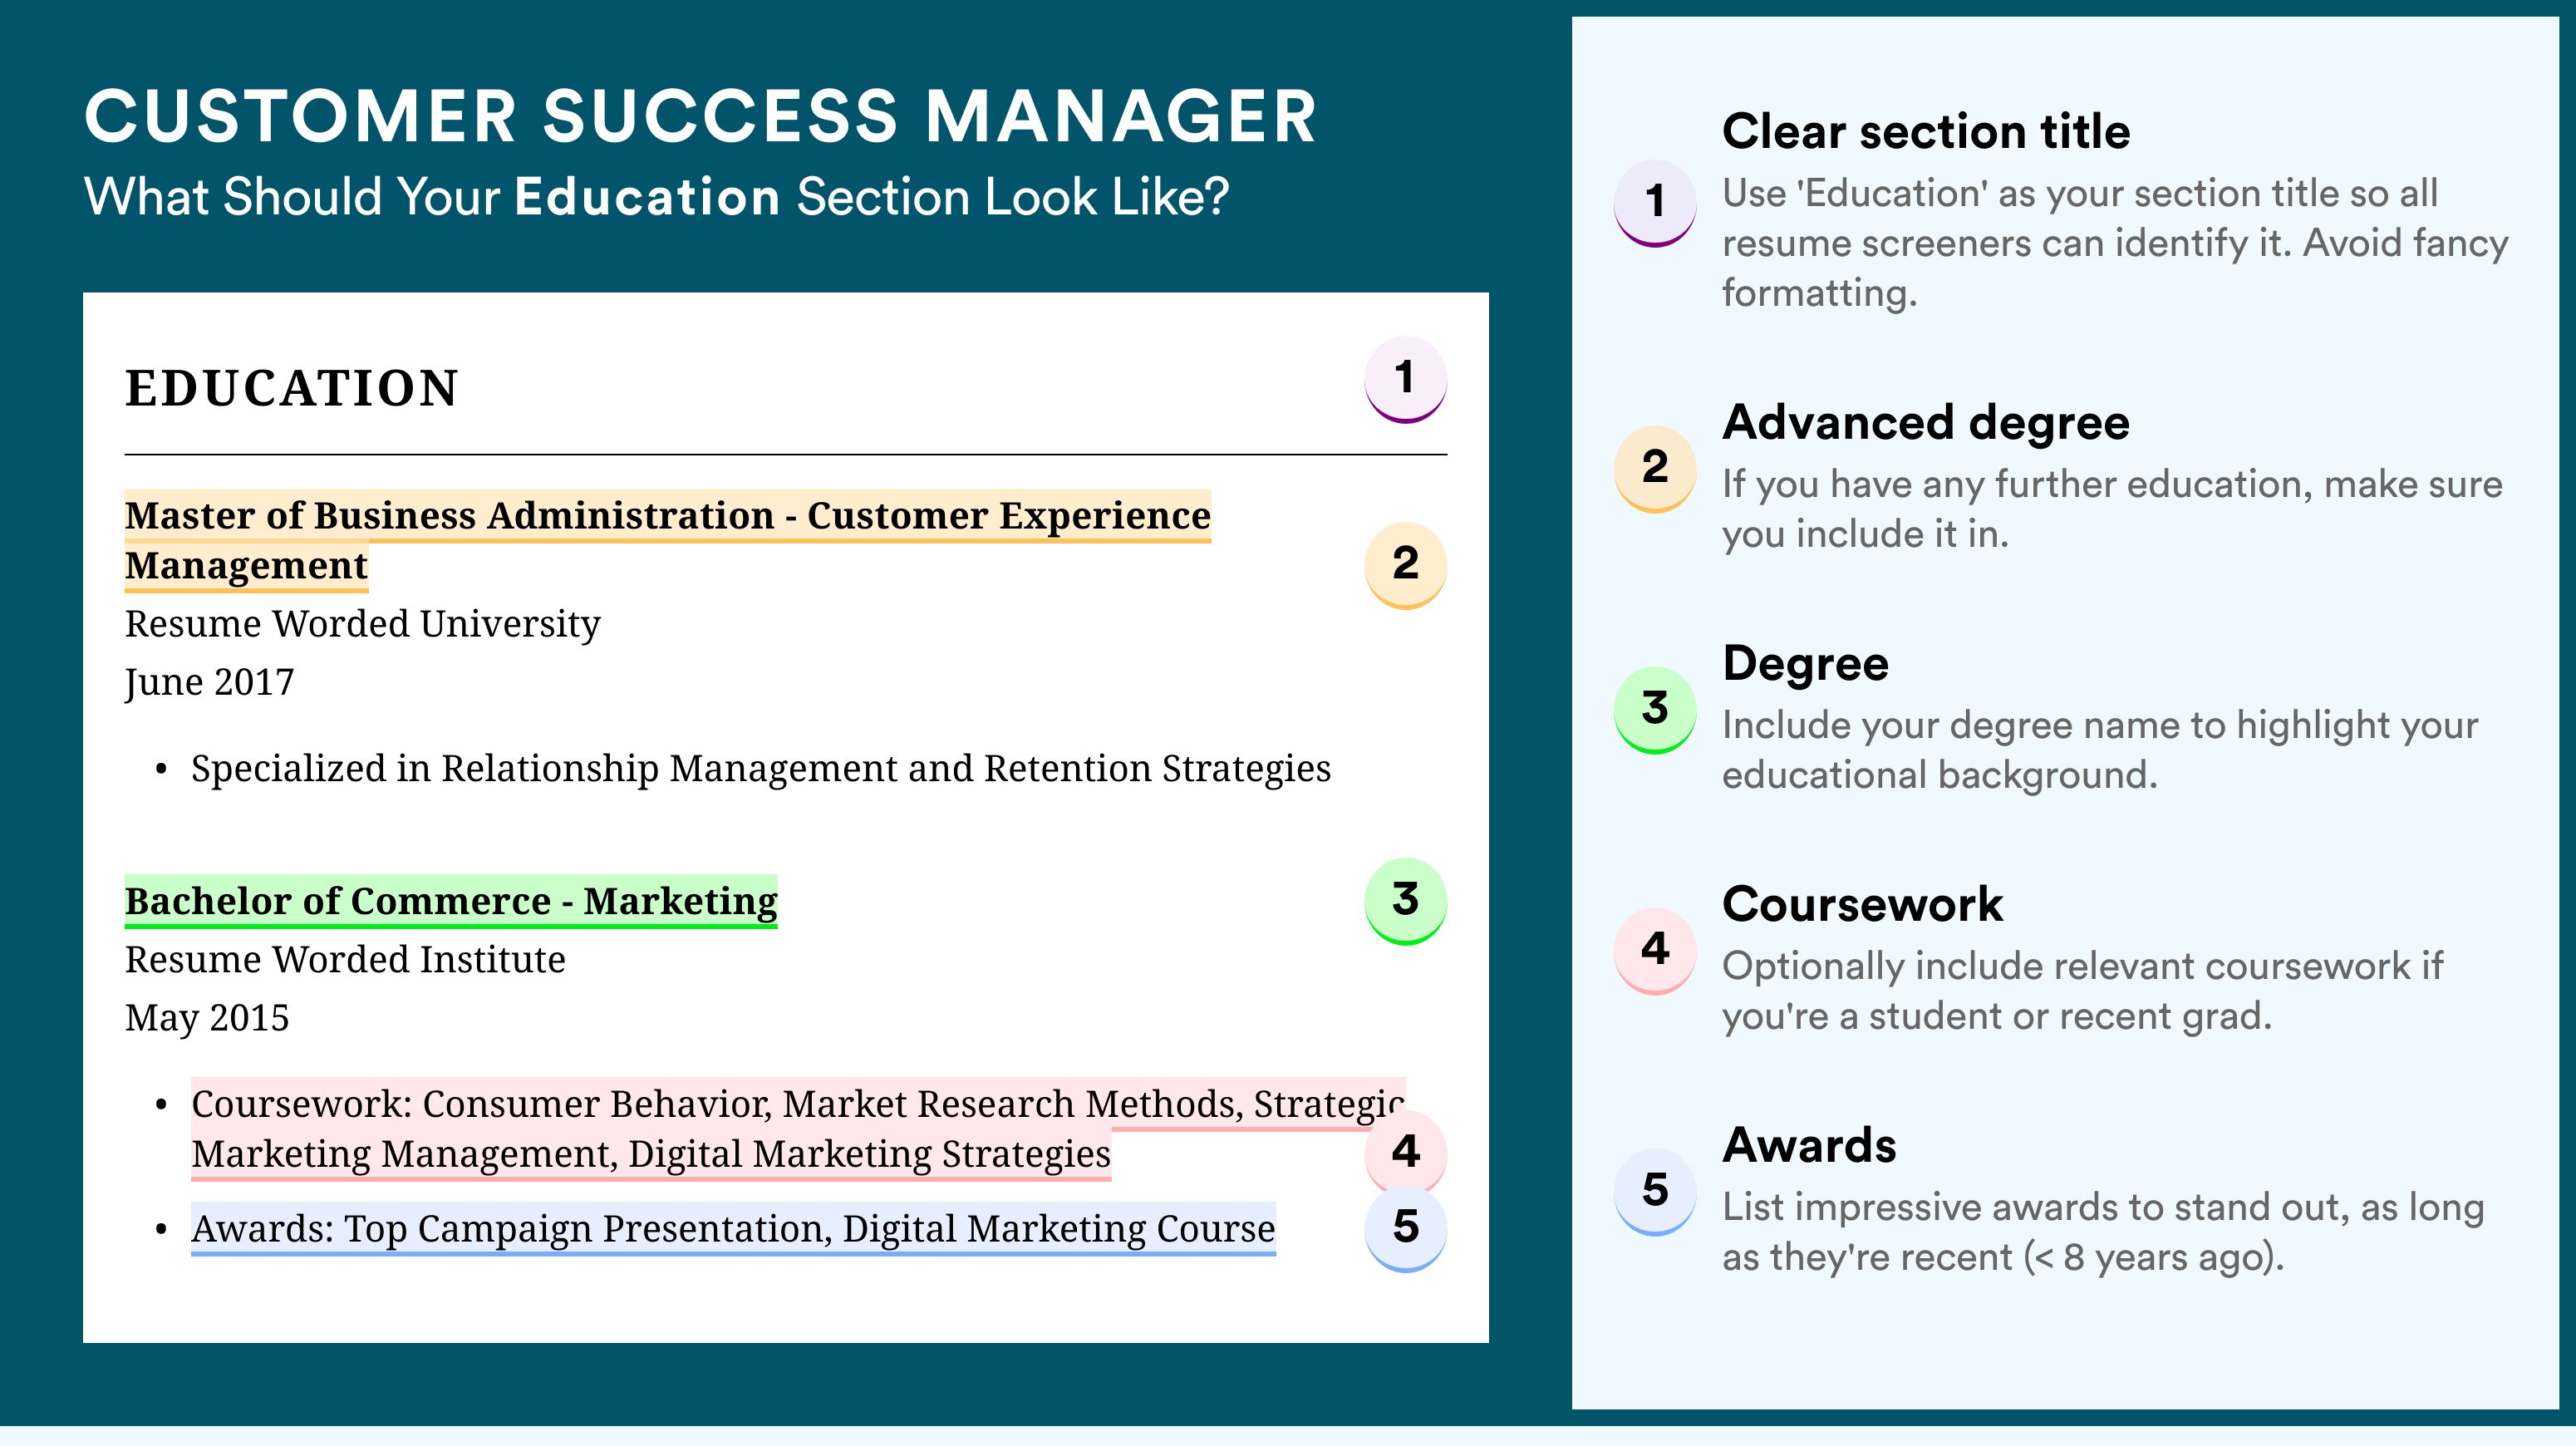The width and height of the screenshot is (2576, 1446).
Task: Click the pink number 4 badge in resume
Action: (x=1405, y=1151)
